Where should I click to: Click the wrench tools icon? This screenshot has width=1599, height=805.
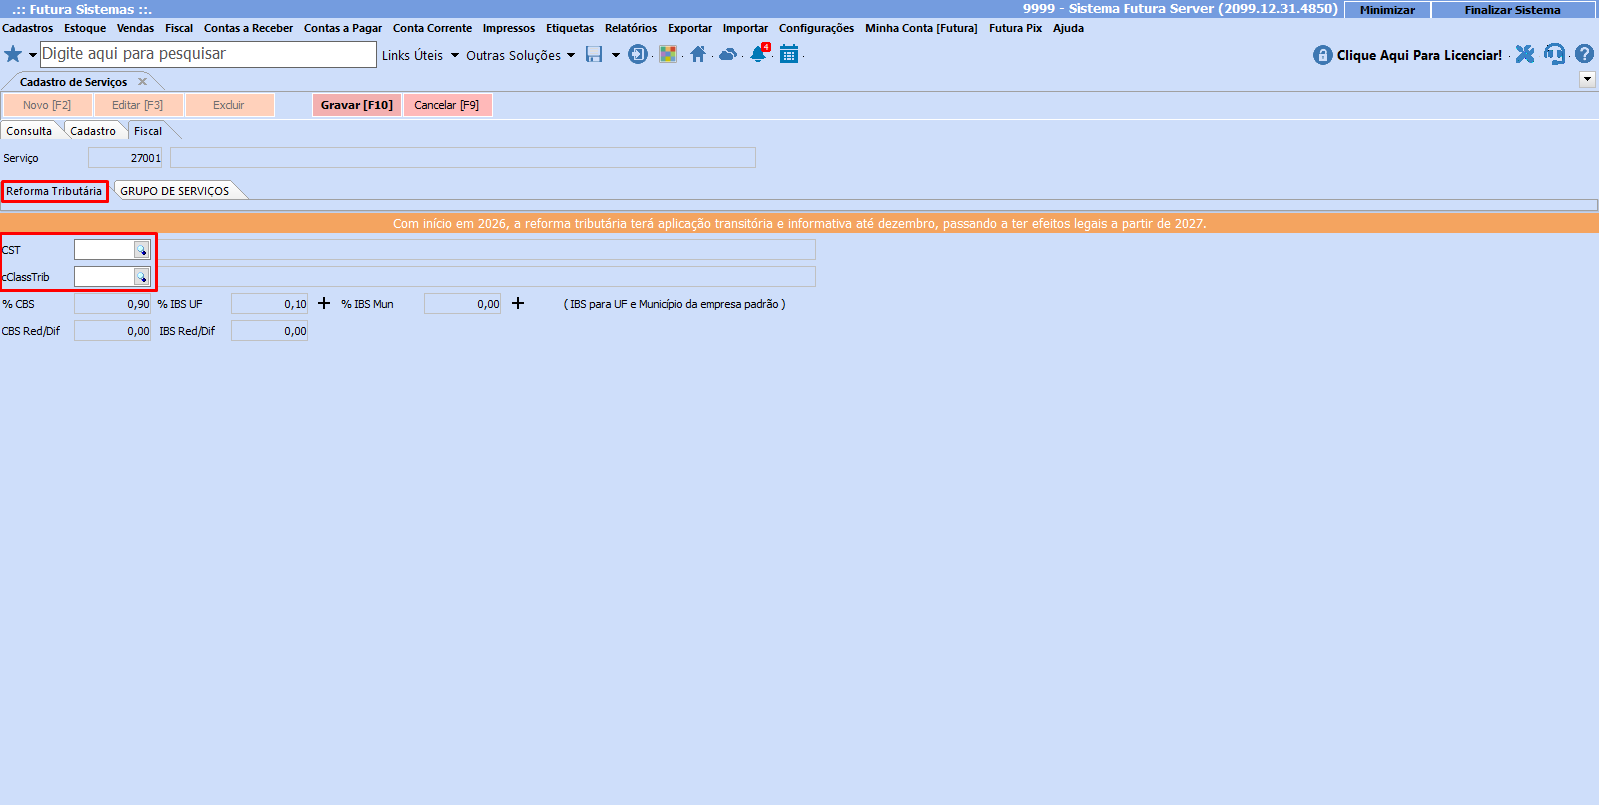[1524, 54]
